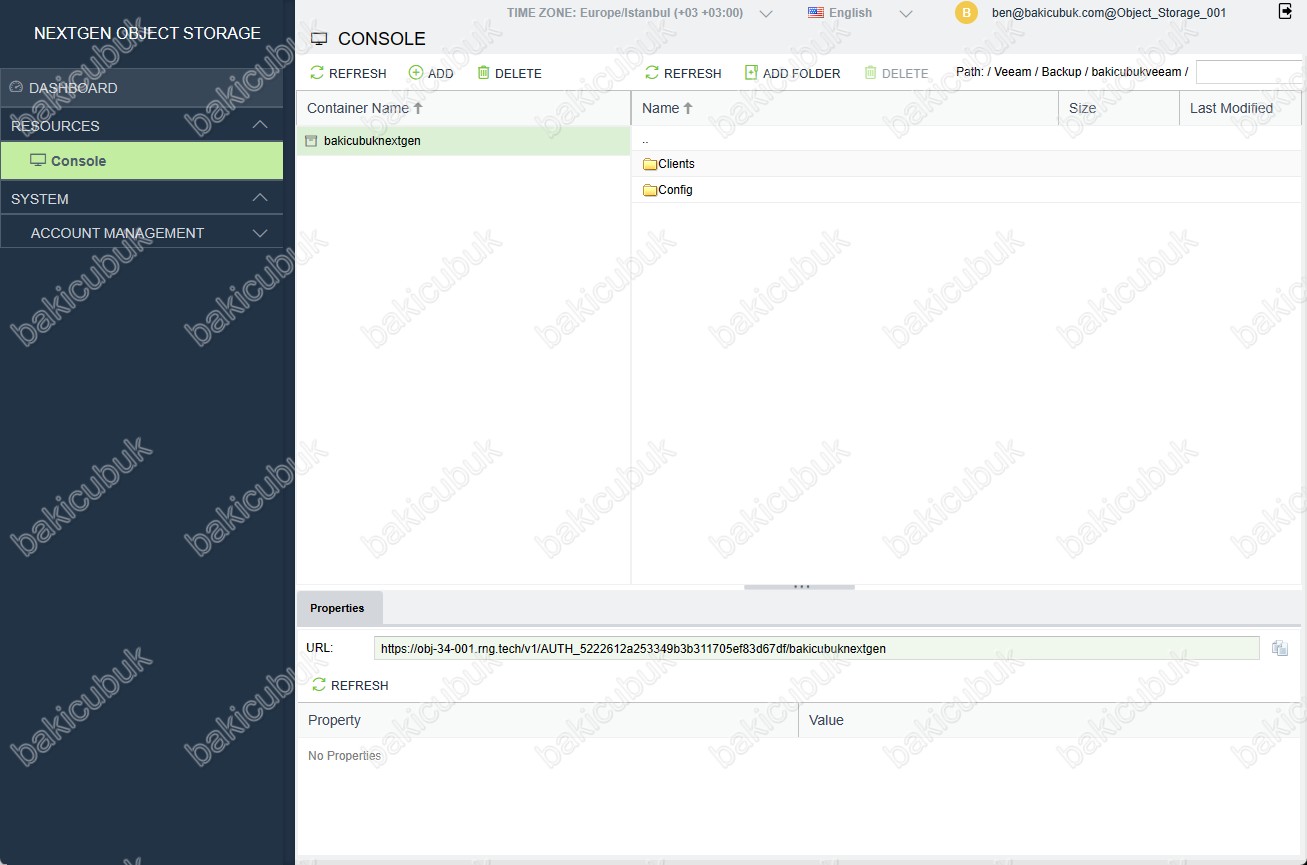
Task: Click the bakicubuknextgen container archive icon
Action: pos(311,141)
